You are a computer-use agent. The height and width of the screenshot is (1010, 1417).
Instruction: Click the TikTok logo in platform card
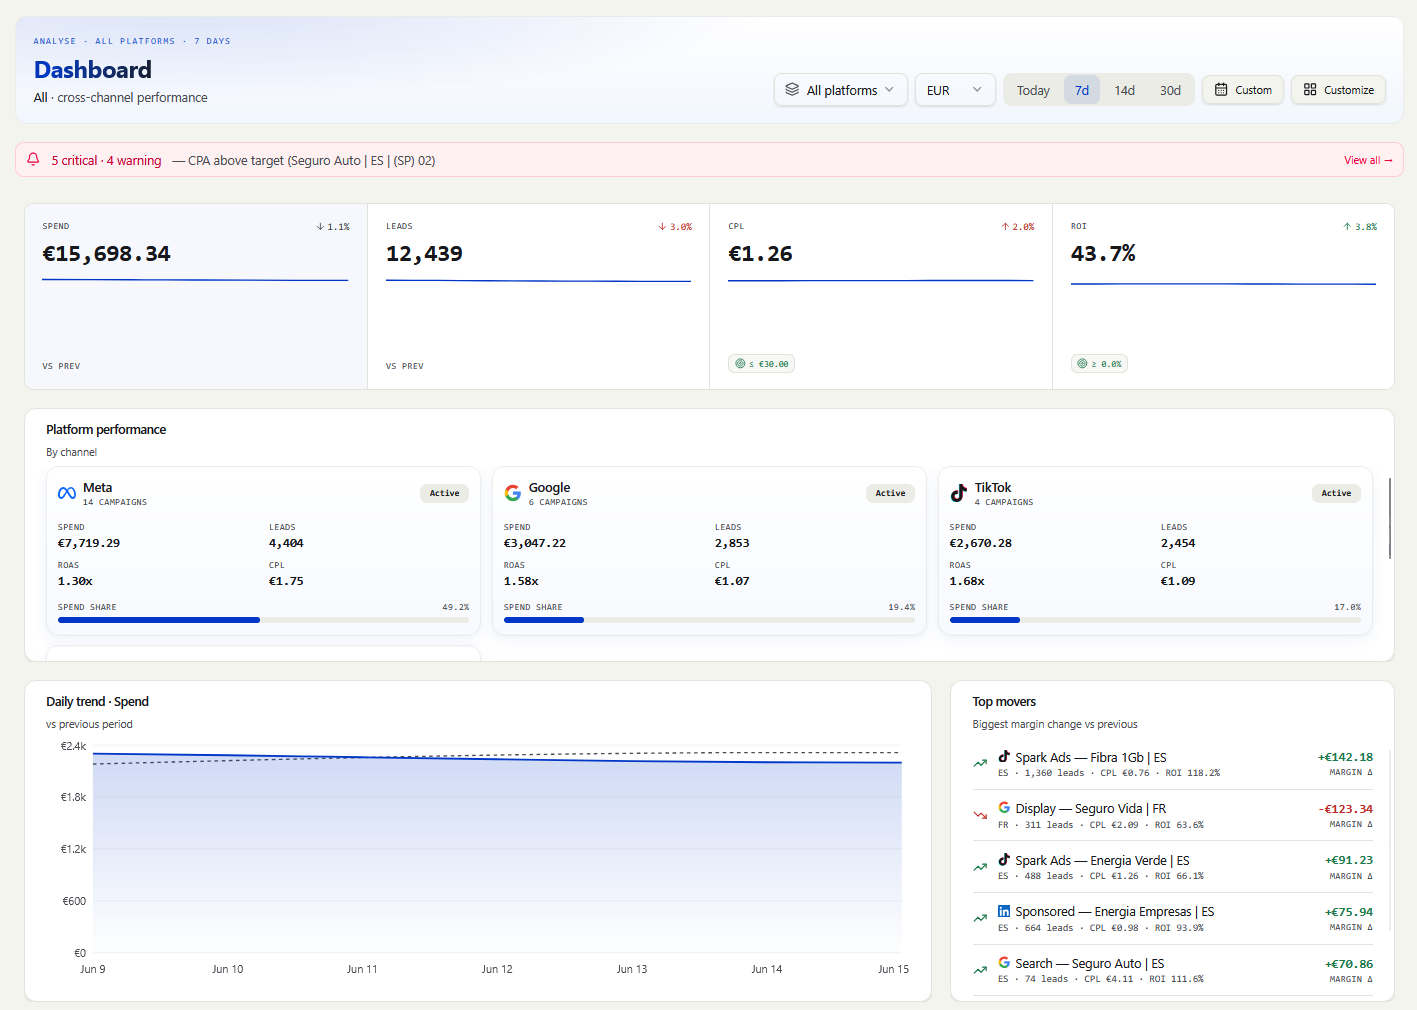959,493
